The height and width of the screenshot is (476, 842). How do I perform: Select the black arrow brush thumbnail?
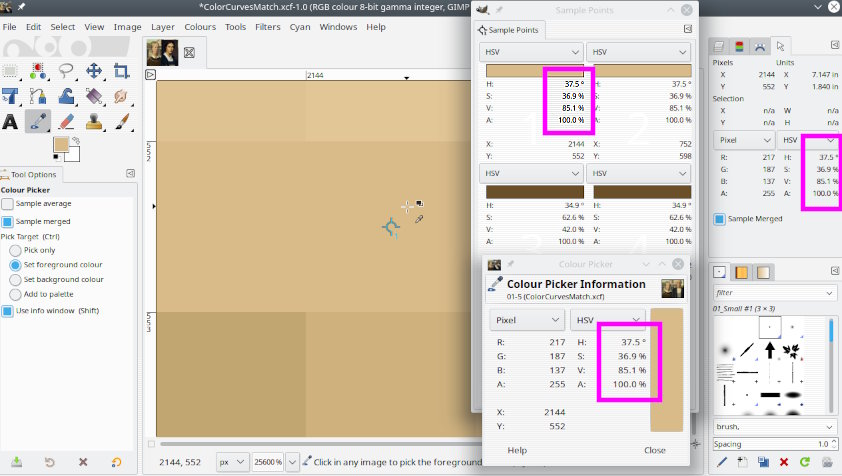pos(770,350)
